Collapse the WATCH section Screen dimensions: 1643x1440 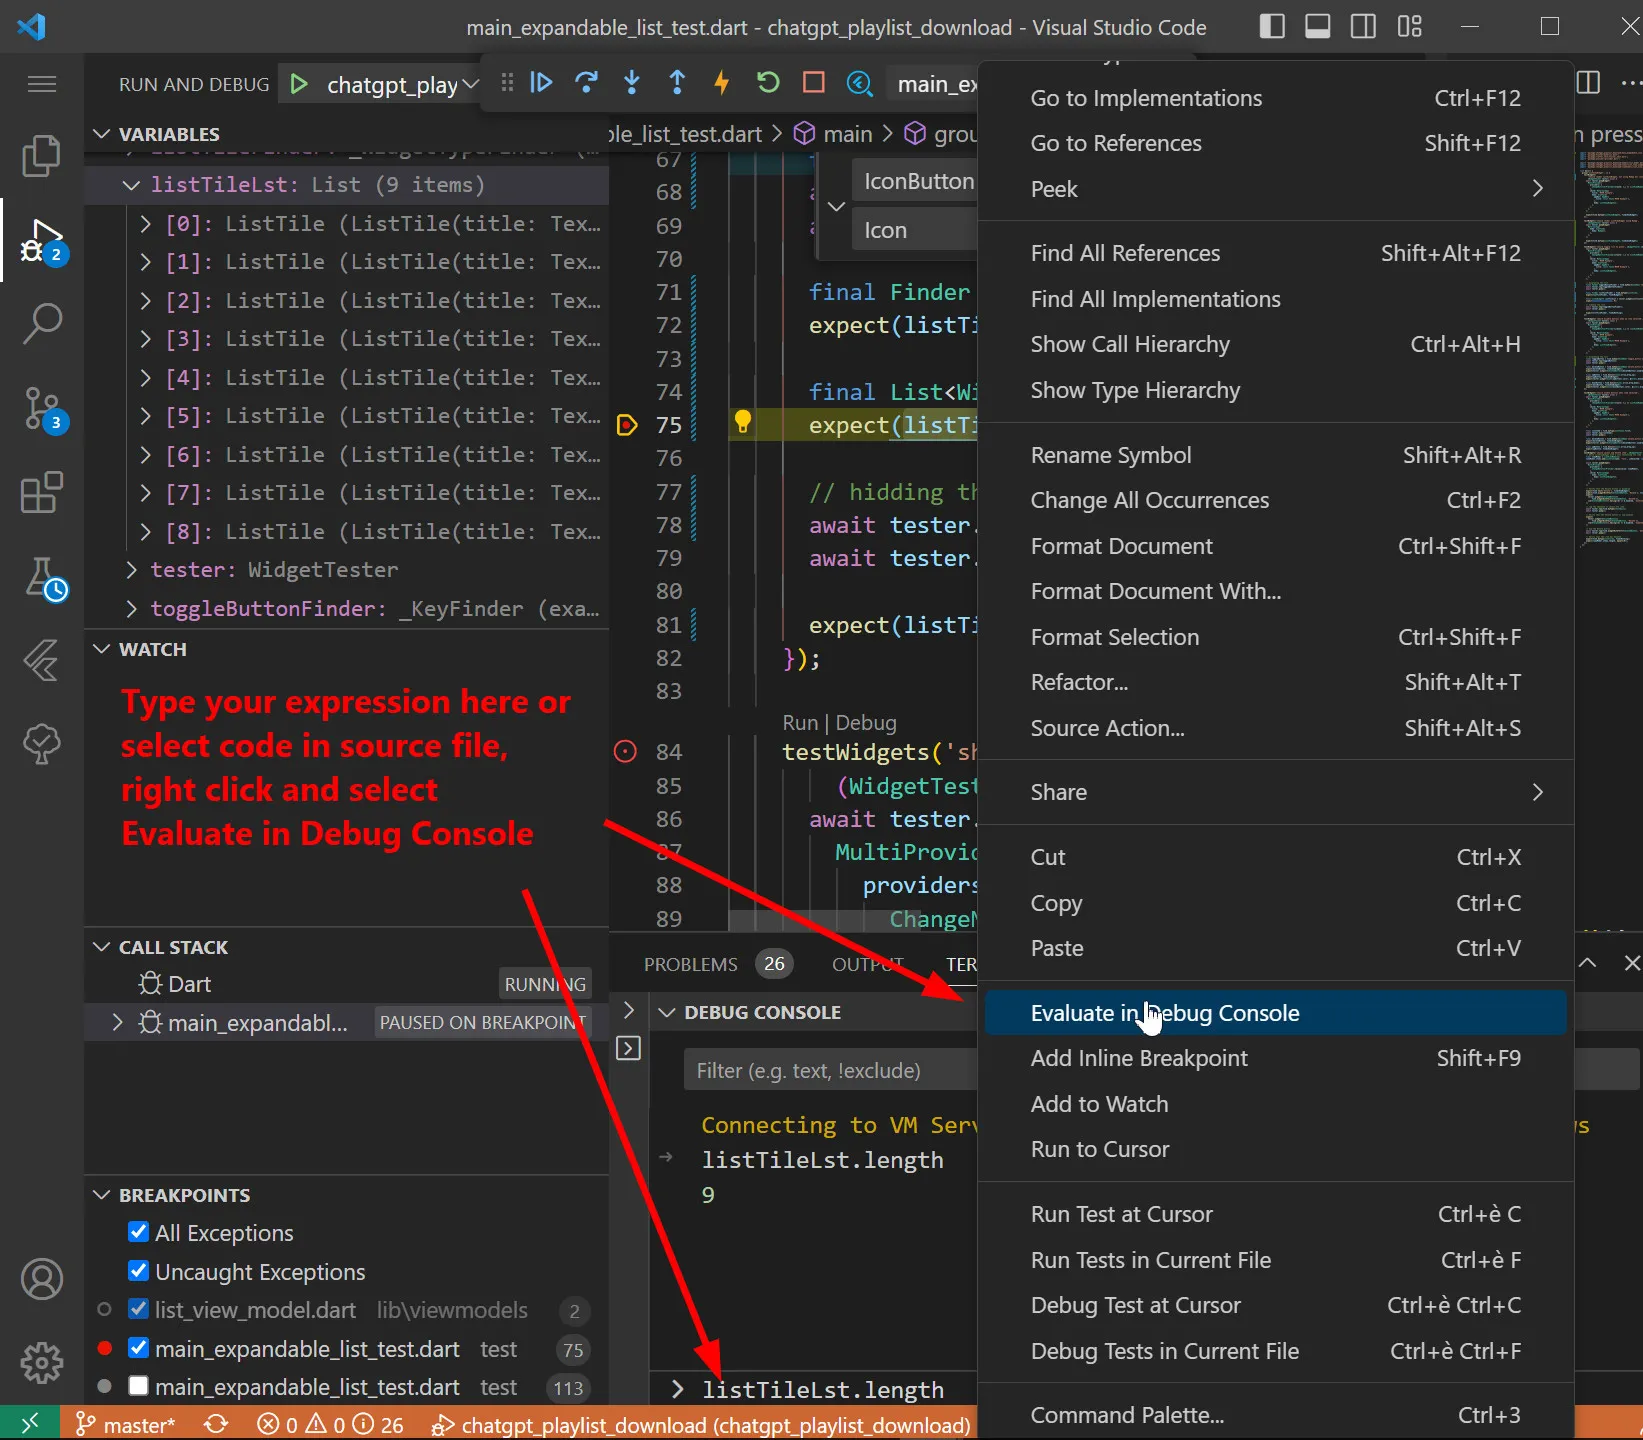(x=101, y=649)
